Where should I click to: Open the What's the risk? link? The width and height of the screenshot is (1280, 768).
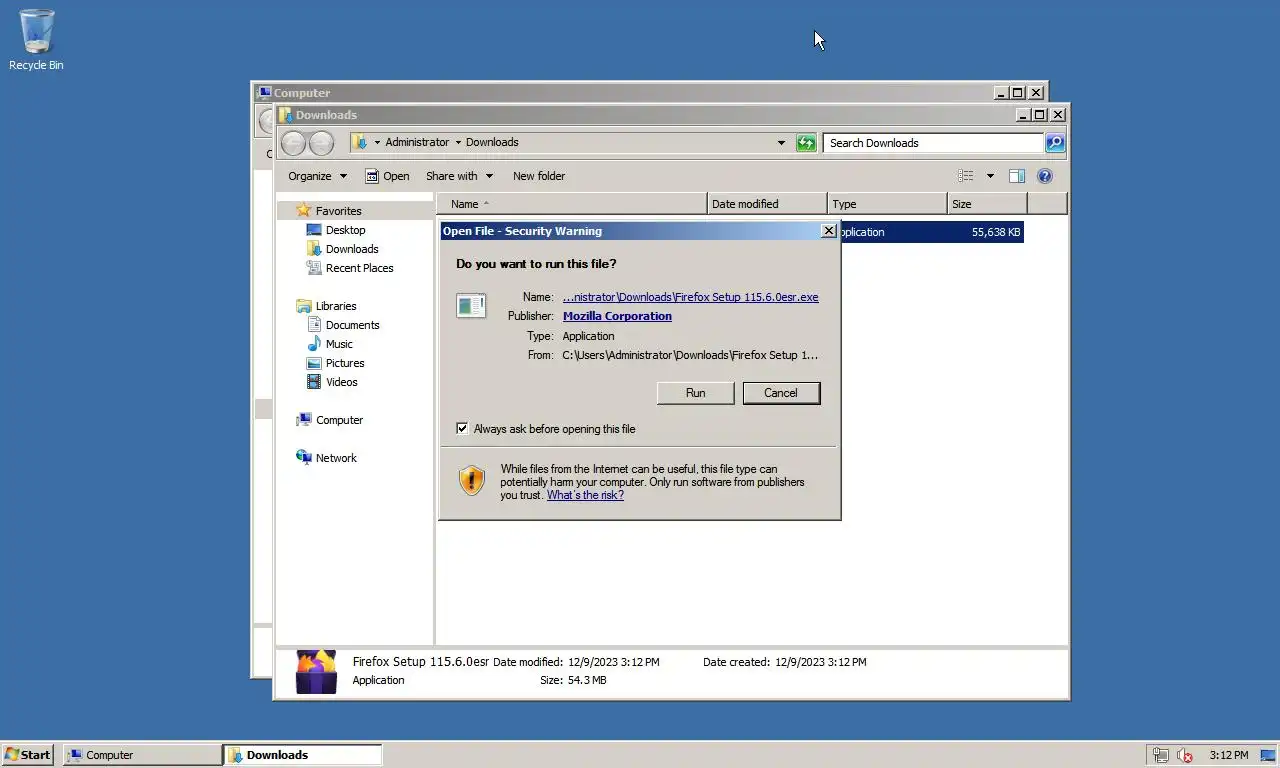tap(585, 495)
